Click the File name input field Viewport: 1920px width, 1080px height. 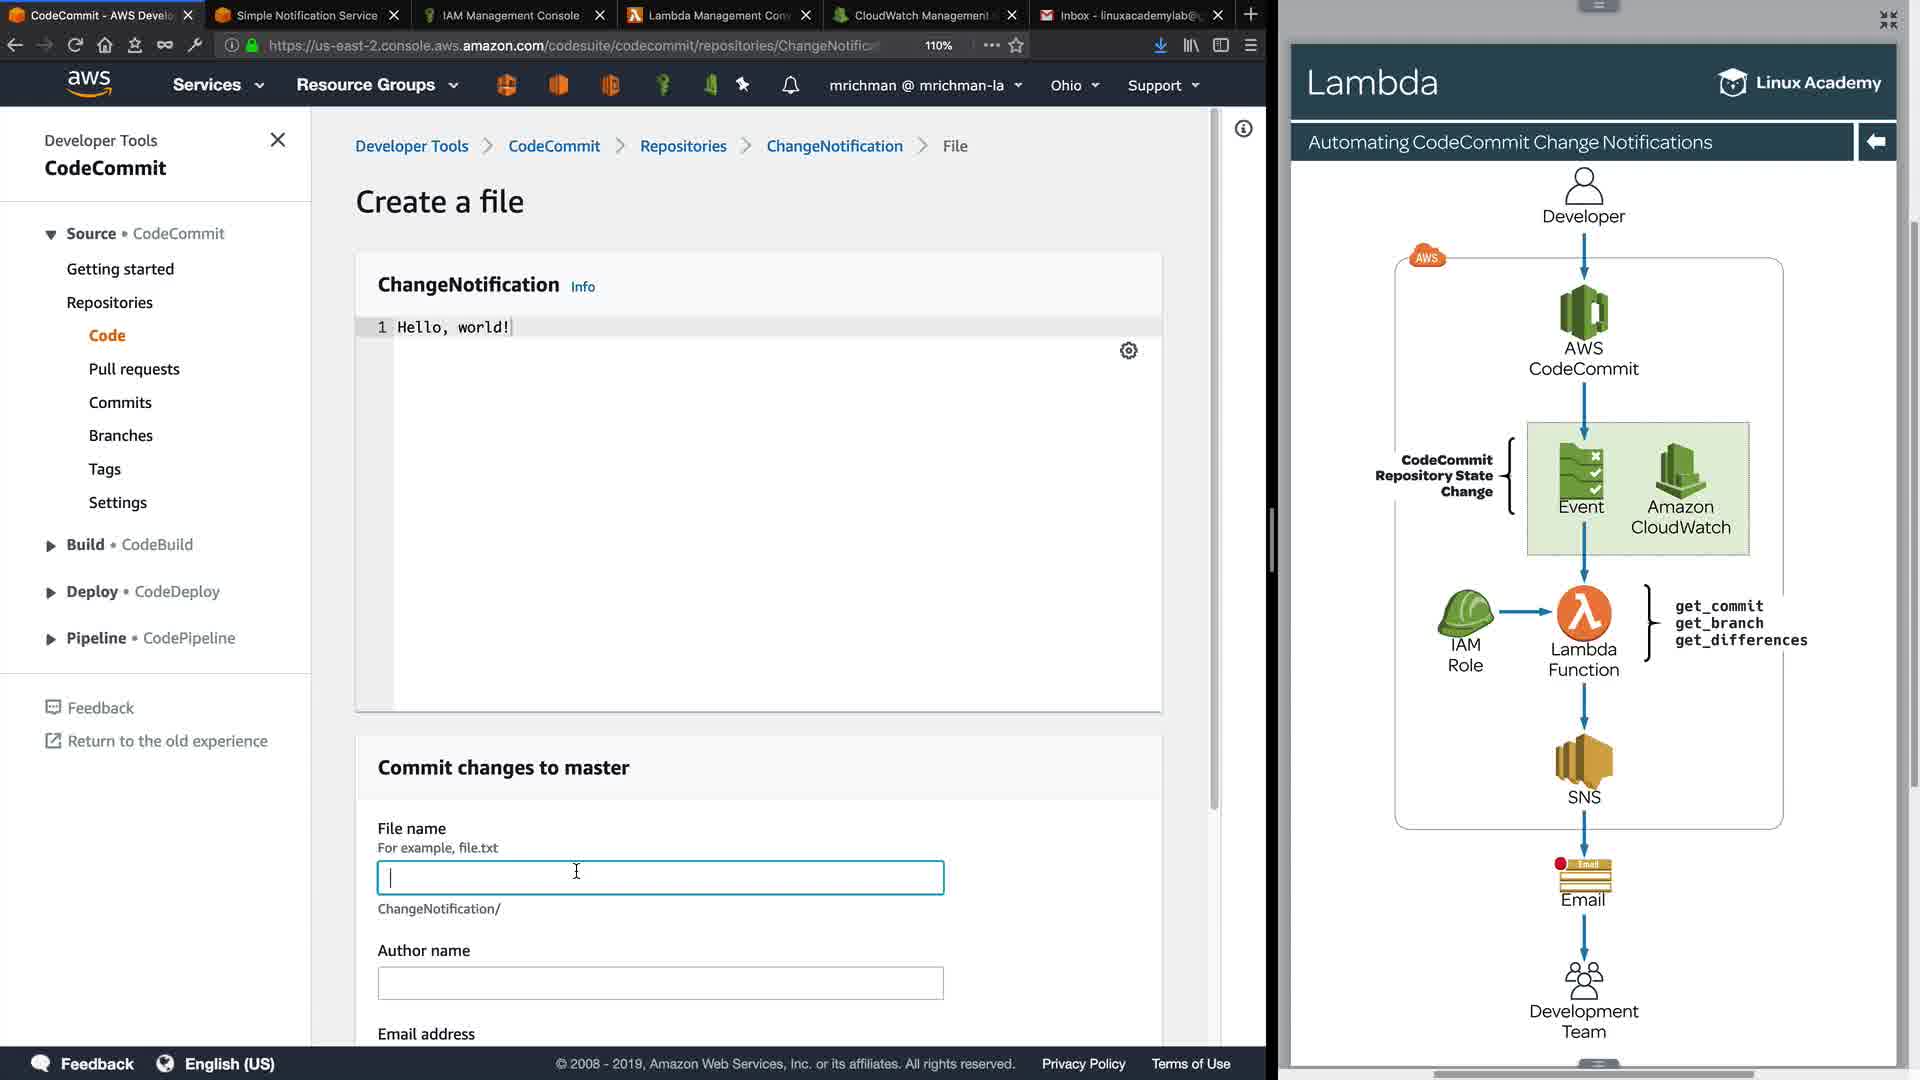pyautogui.click(x=660, y=878)
